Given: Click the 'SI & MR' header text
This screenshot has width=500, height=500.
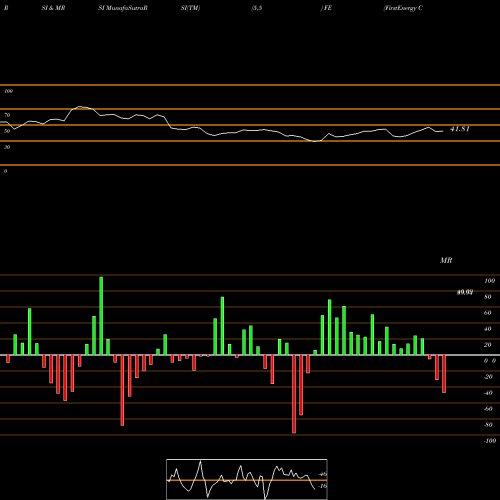Looking at the screenshot, I should tap(53, 8).
